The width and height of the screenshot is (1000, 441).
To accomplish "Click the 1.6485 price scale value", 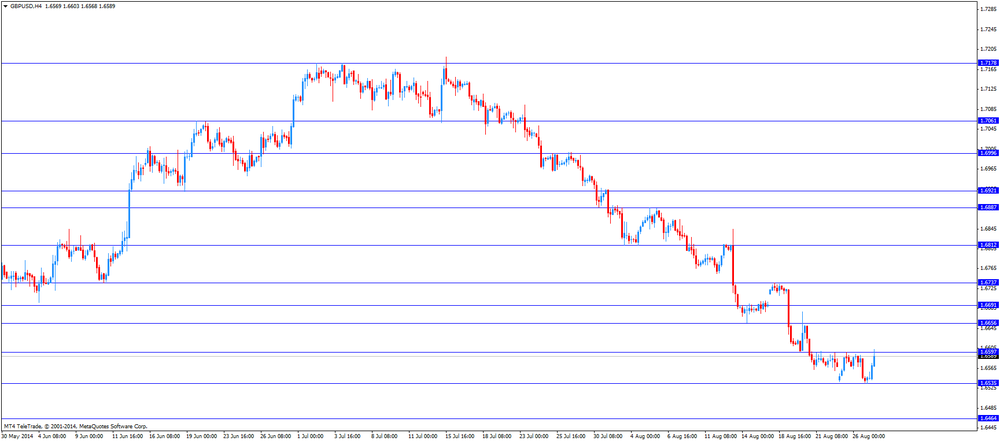I will pos(989,408).
